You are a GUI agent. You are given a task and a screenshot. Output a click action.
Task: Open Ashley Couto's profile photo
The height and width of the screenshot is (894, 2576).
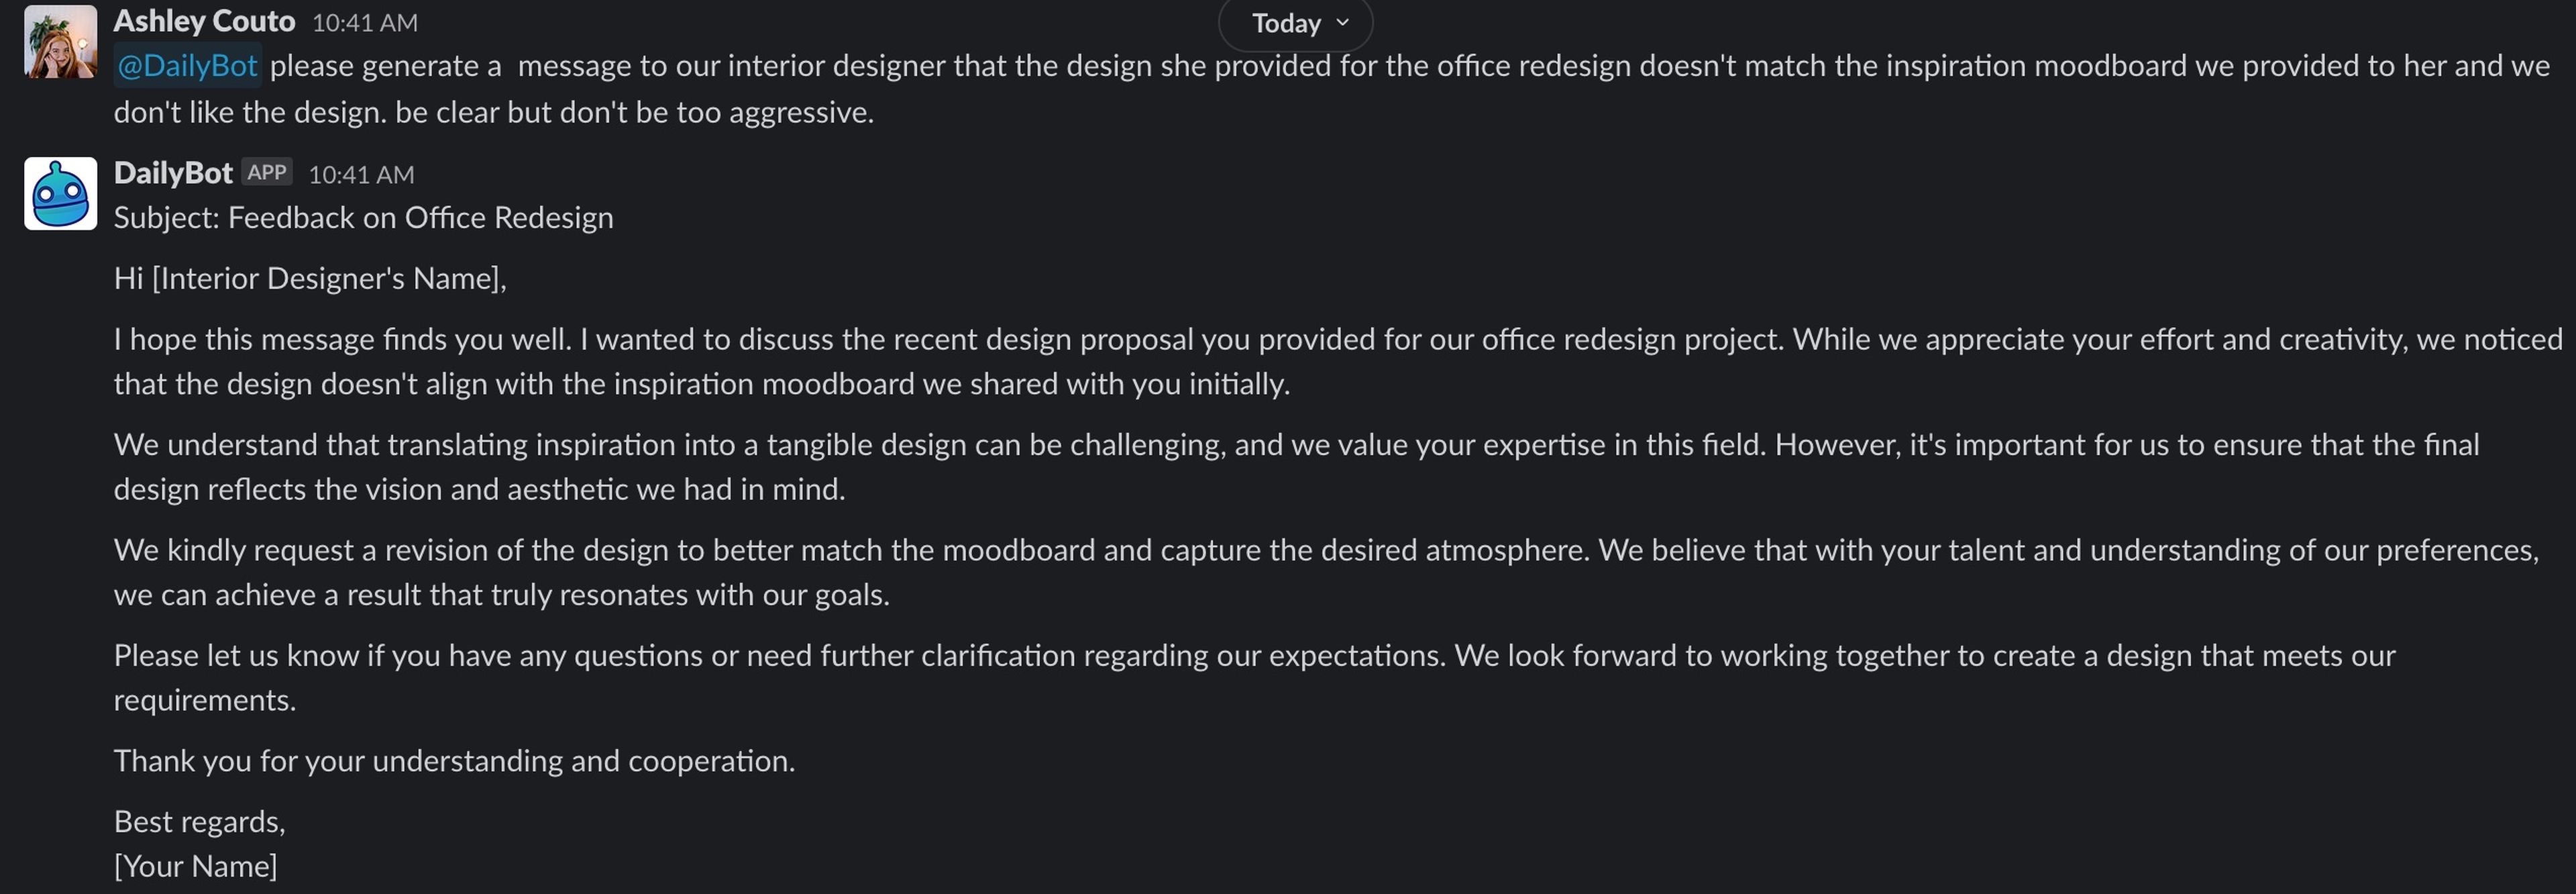[x=61, y=42]
